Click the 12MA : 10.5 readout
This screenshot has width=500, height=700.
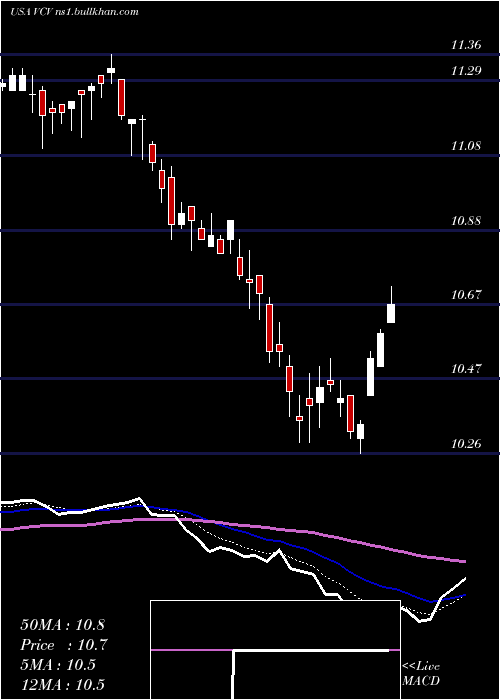[62, 685]
